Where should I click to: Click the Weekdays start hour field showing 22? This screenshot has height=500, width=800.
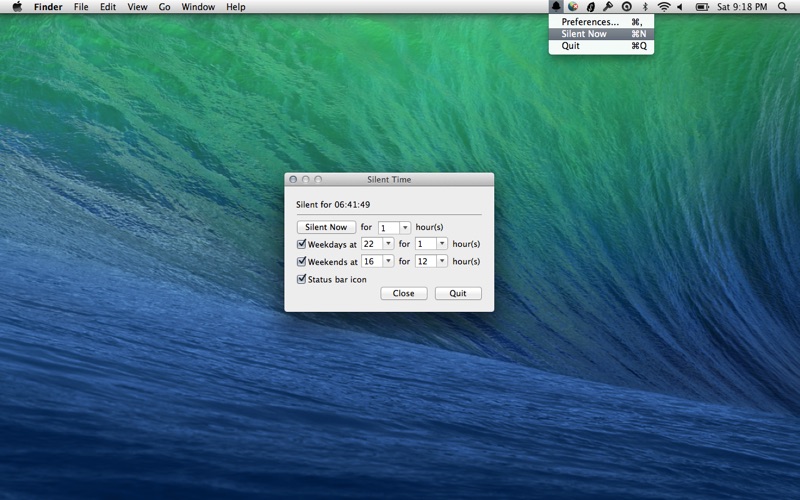click(x=372, y=244)
